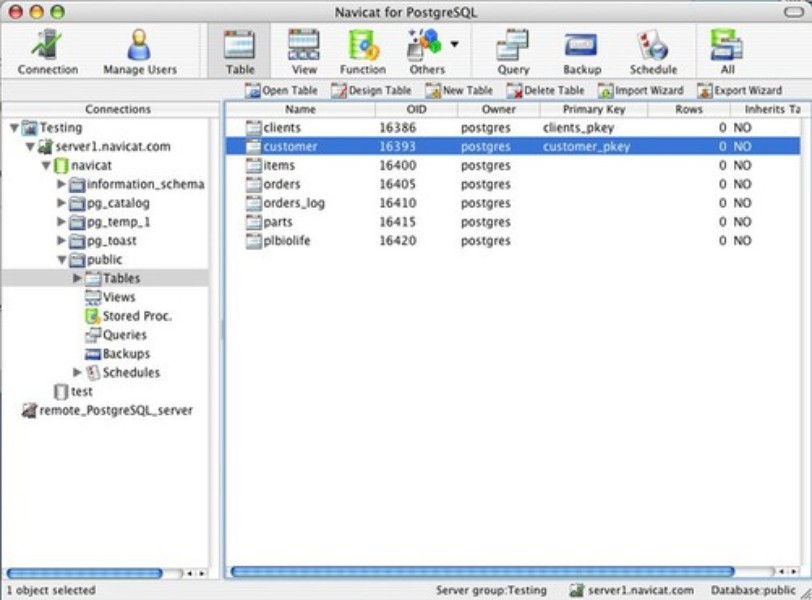The width and height of the screenshot is (812, 600).
Task: Collapse the public schema tree node
Action: click(62, 260)
